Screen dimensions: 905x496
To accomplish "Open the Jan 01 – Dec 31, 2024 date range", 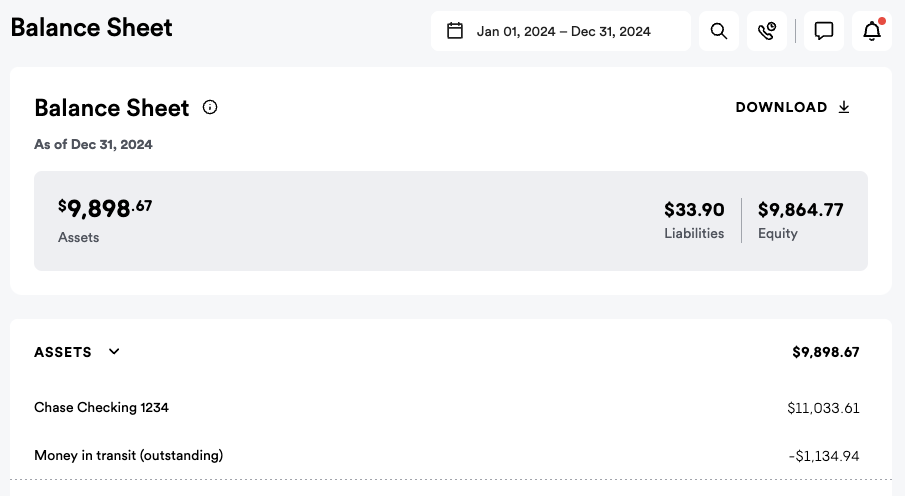I will coord(563,31).
